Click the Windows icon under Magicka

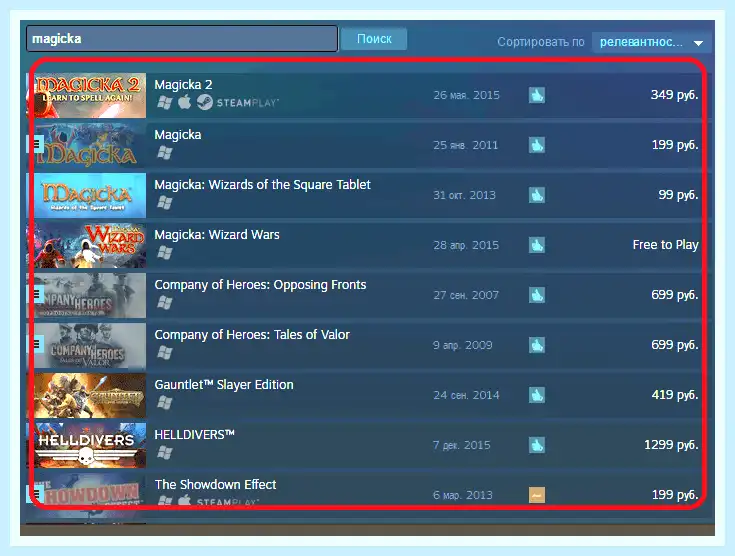(165, 152)
